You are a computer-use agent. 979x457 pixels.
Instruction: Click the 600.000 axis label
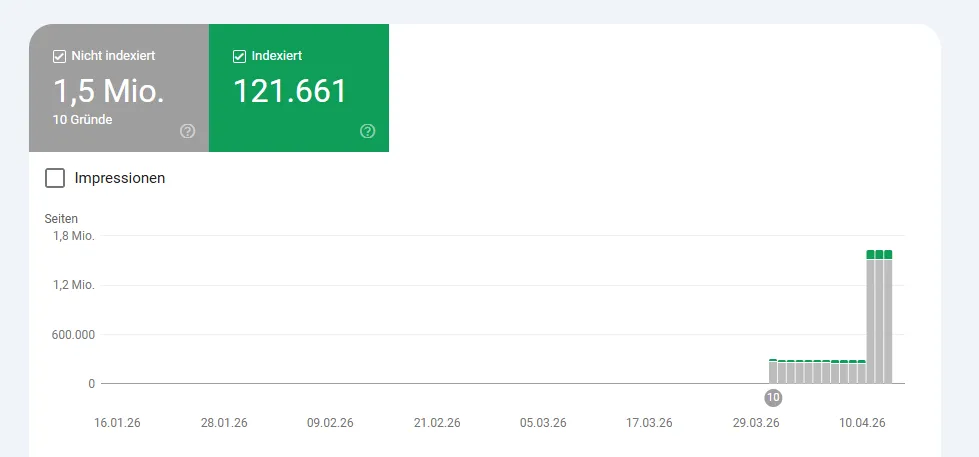[73, 335]
